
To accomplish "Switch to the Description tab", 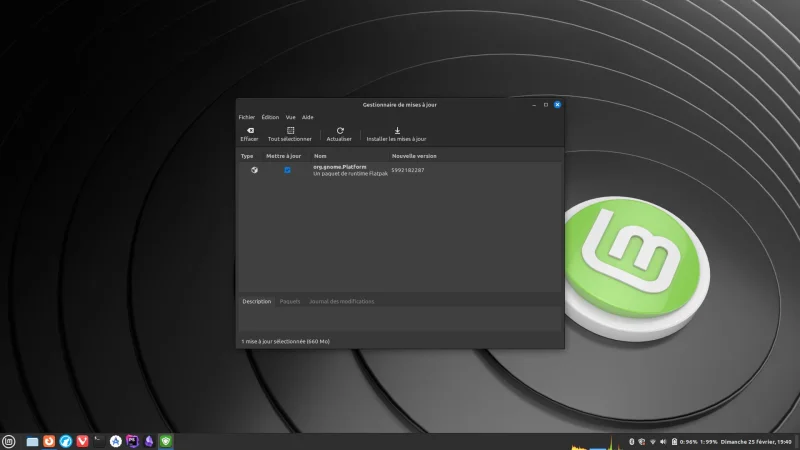I will (x=257, y=302).
